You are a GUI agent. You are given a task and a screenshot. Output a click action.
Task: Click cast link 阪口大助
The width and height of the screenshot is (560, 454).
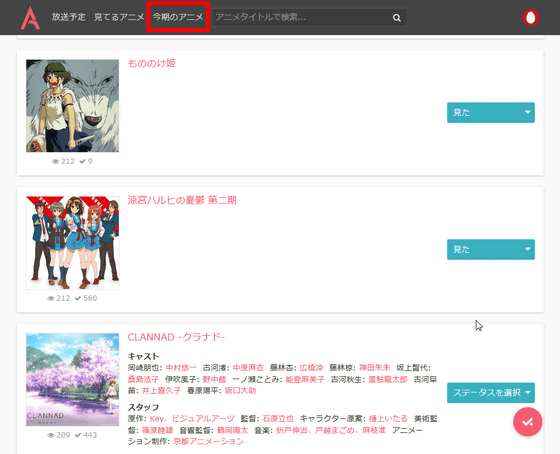(240, 390)
